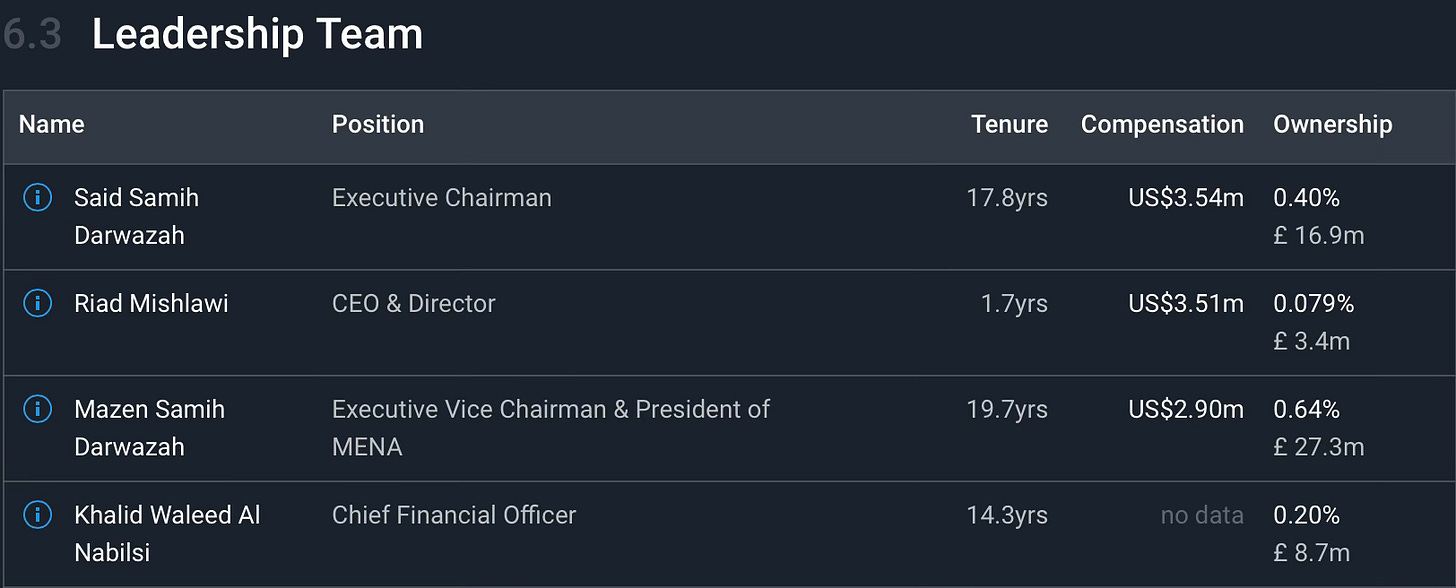
Task: Click the US$3.54m compensation value
Action: (1186, 198)
